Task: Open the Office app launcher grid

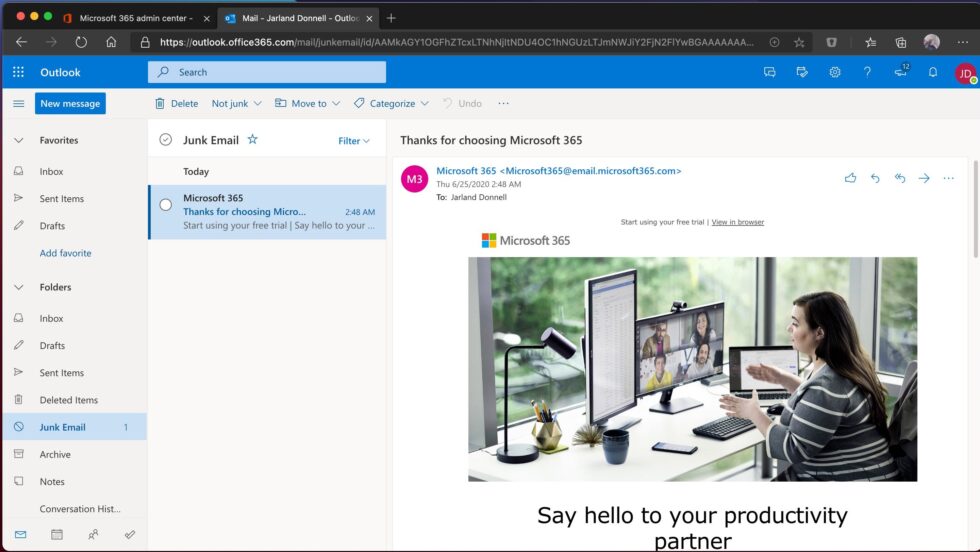Action: pos(18,72)
